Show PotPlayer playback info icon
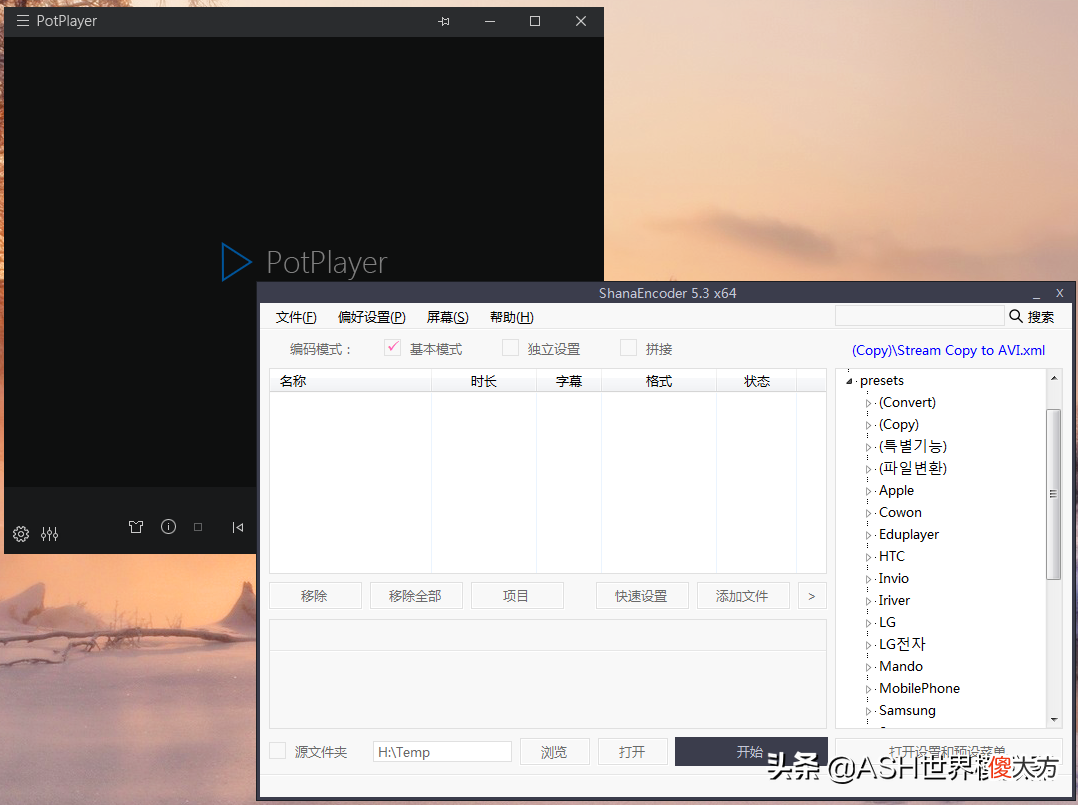Image resolution: width=1078 pixels, height=805 pixels. pos(168,527)
